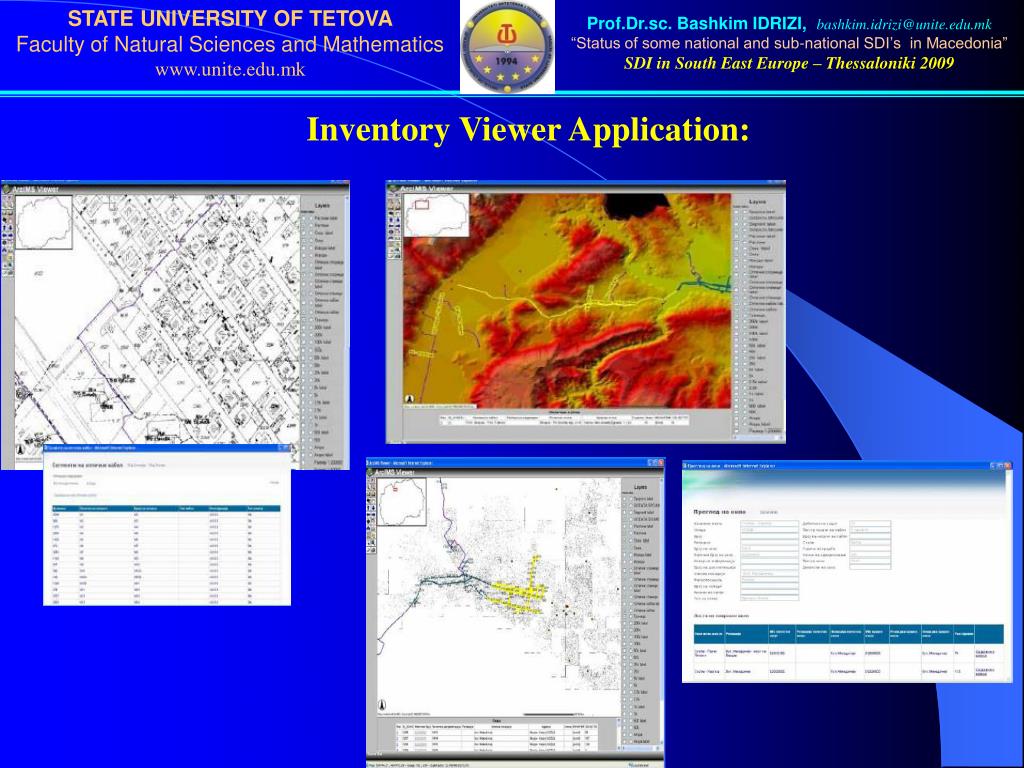Screen dimensions: 1024x768
Task: Click the north arrow icon in top-left parcel map viewer
Action: 21,450
